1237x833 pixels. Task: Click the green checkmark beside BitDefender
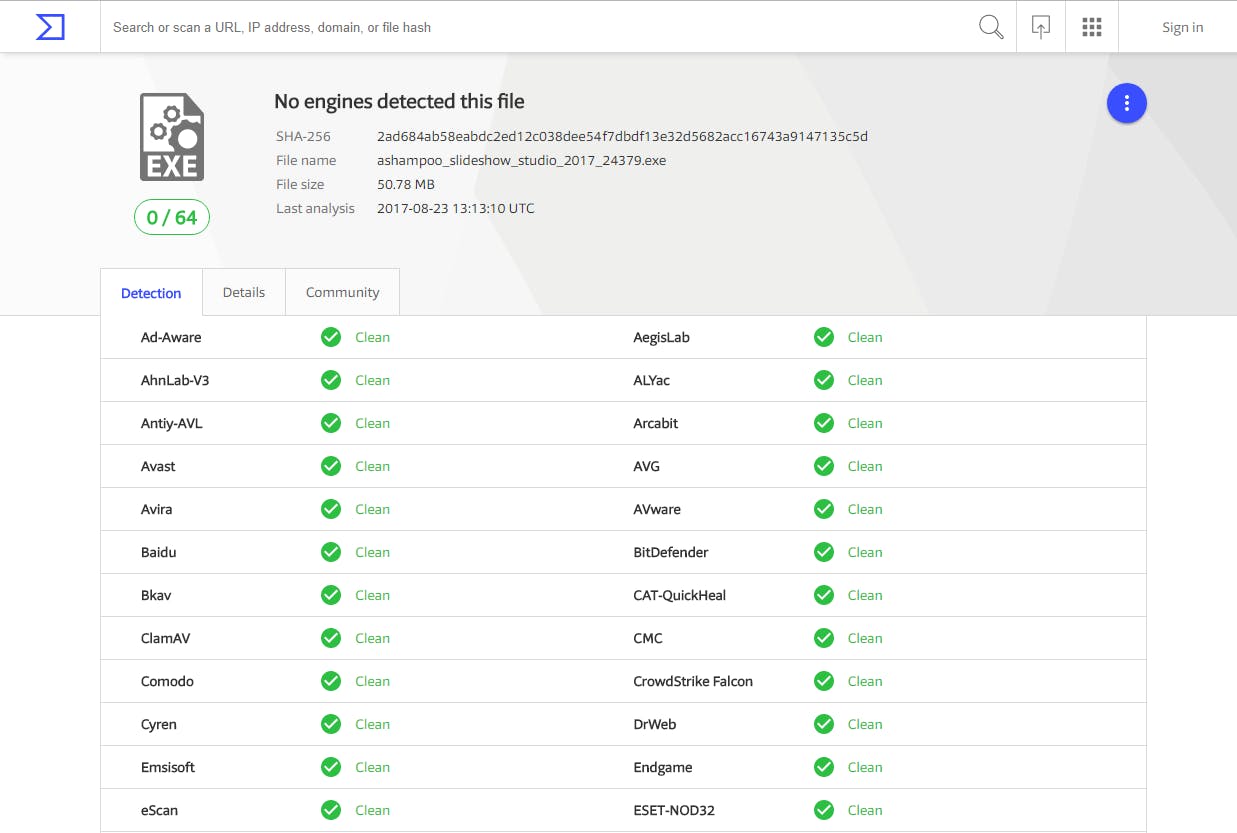pyautogui.click(x=824, y=552)
